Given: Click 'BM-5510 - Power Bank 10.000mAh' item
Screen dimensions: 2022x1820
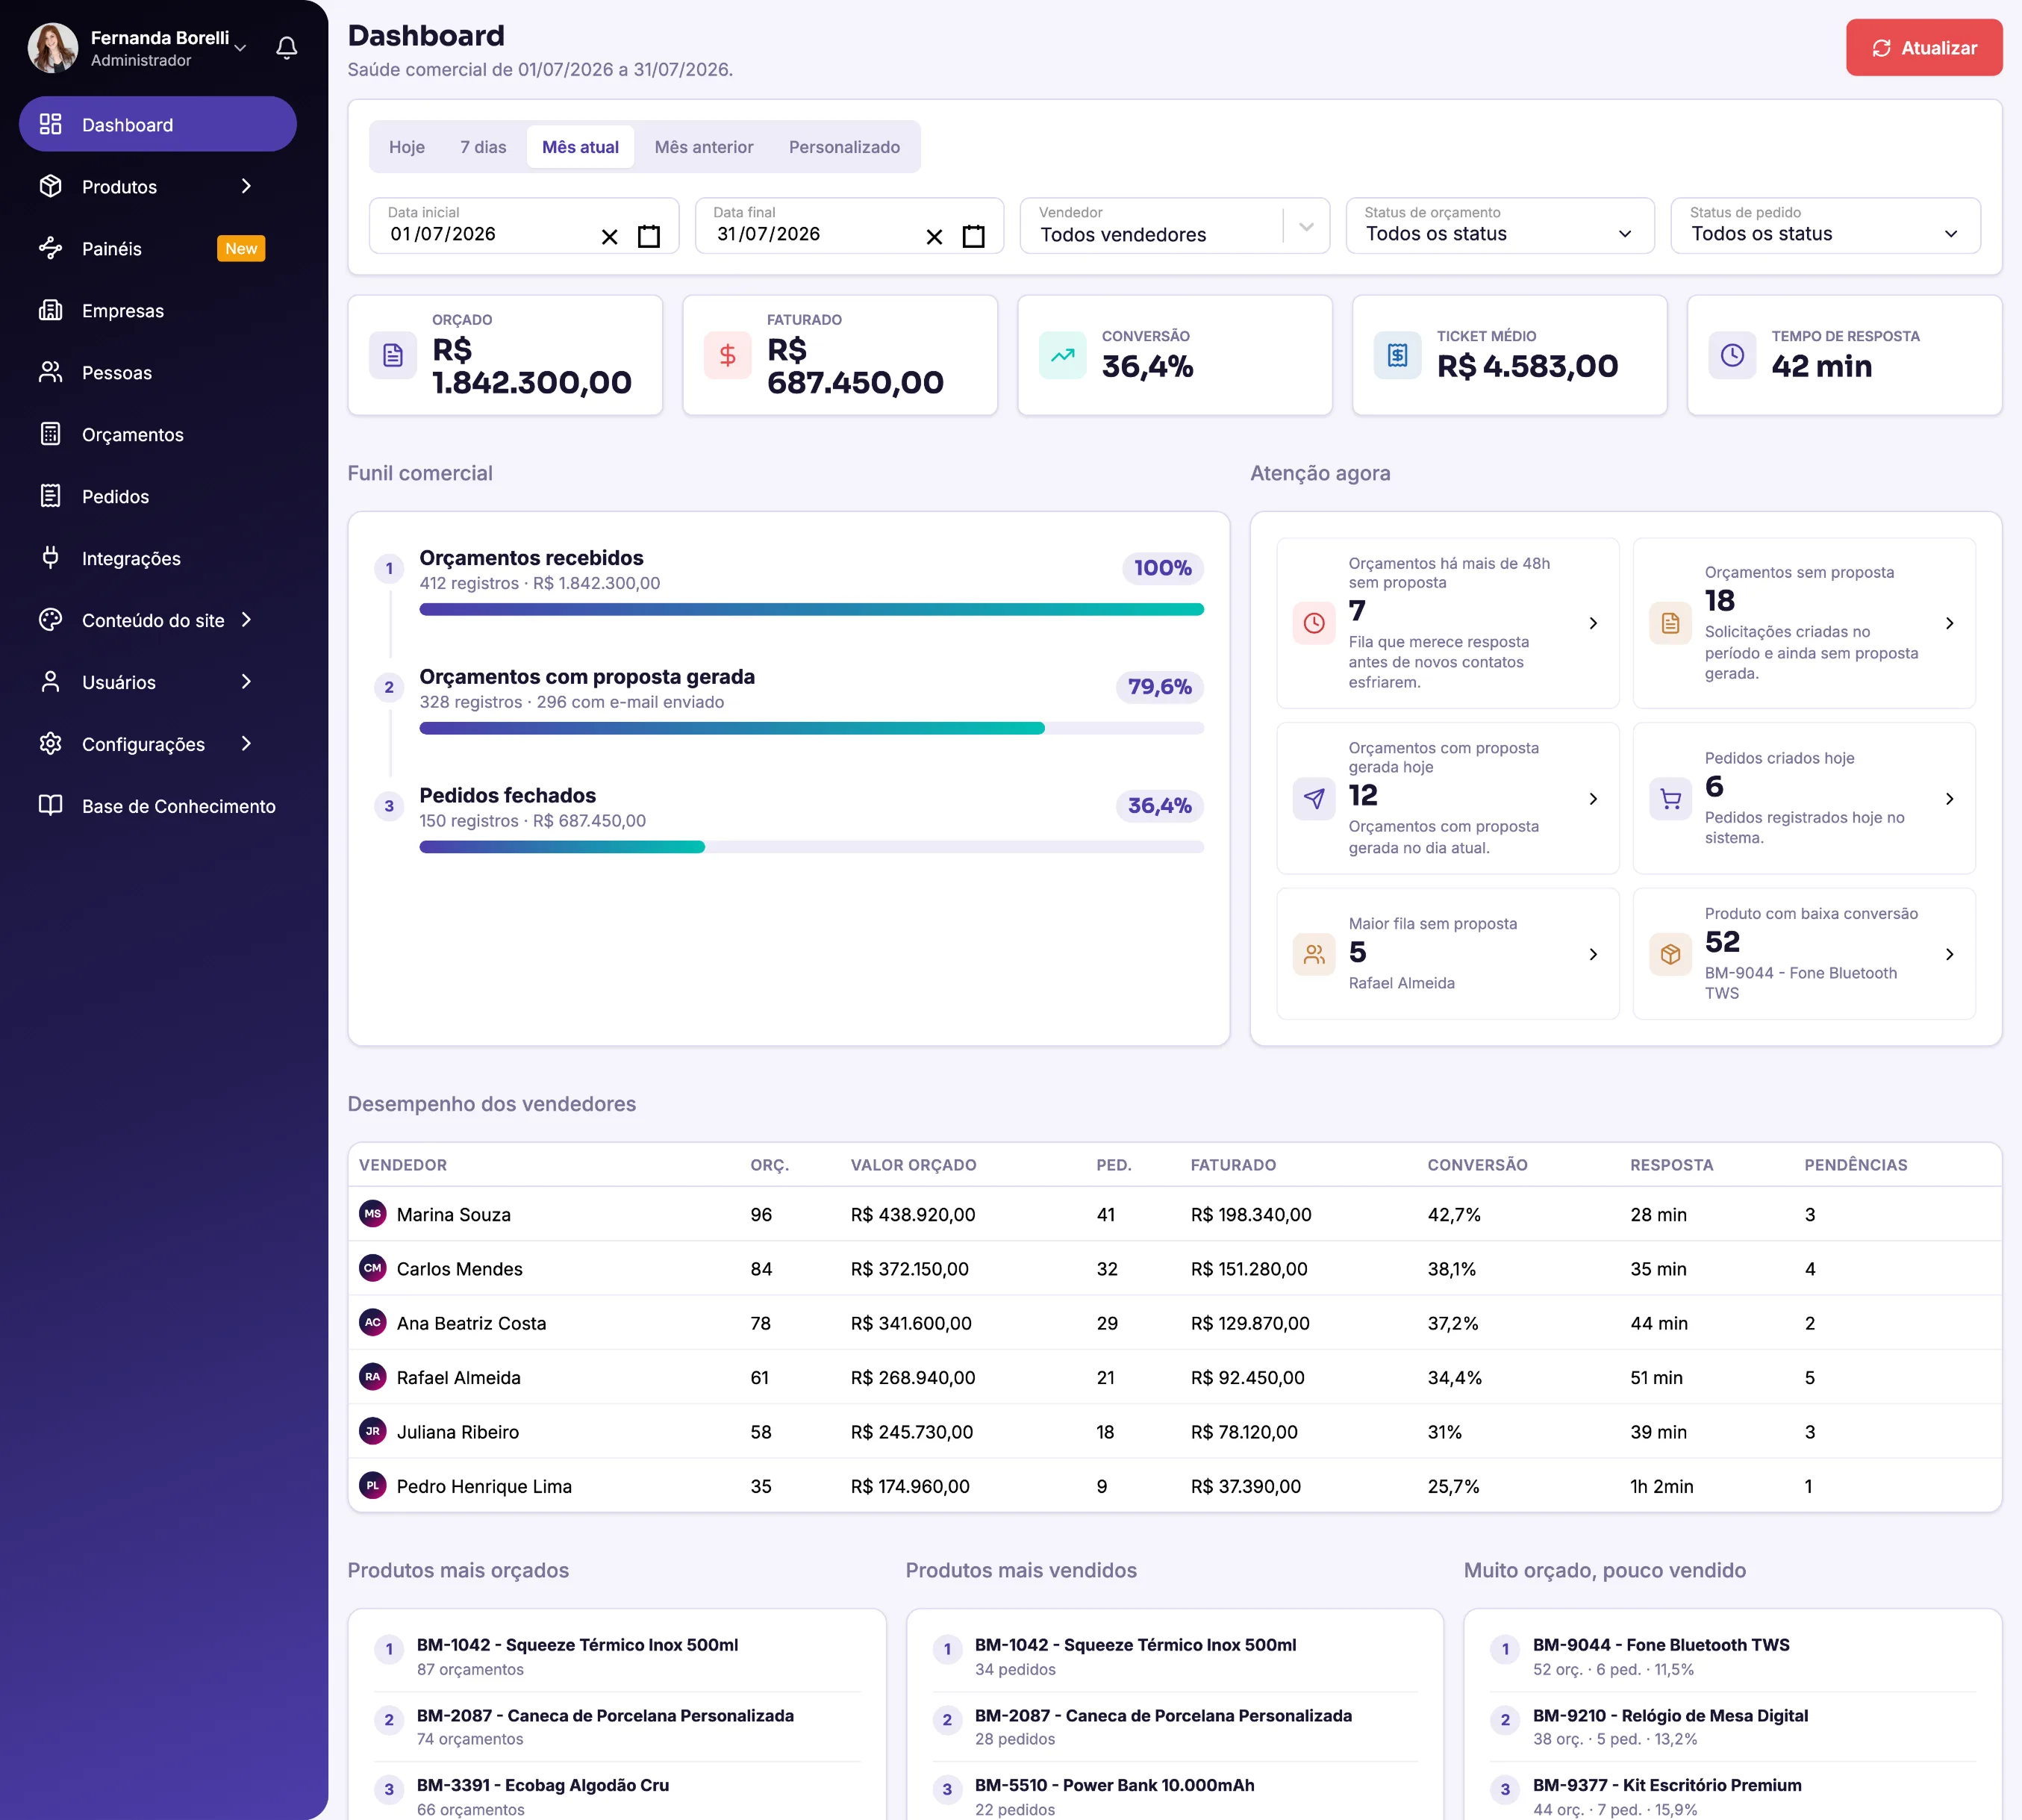Looking at the screenshot, I should click(x=1114, y=1785).
